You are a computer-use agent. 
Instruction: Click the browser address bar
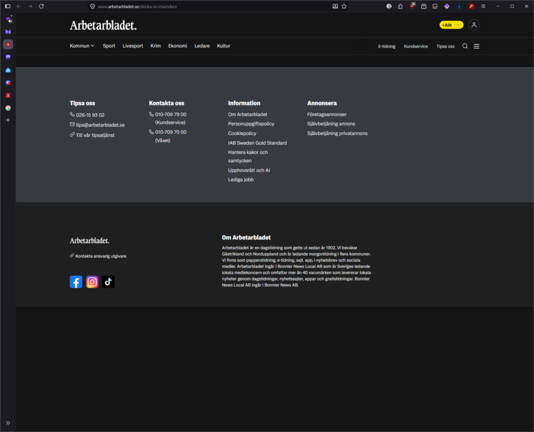pyautogui.click(x=211, y=6)
